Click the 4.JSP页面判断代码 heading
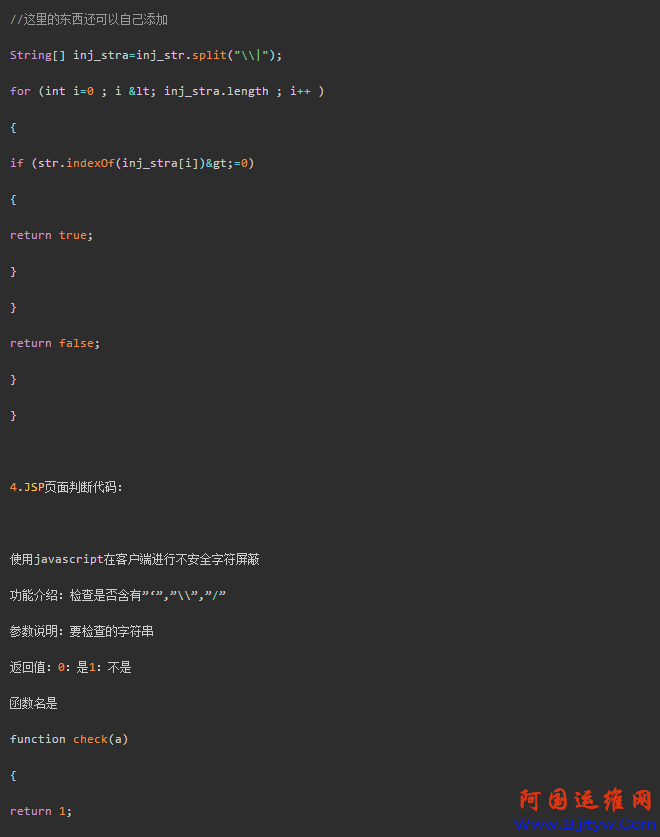The height and width of the screenshot is (837, 660). pos(66,487)
